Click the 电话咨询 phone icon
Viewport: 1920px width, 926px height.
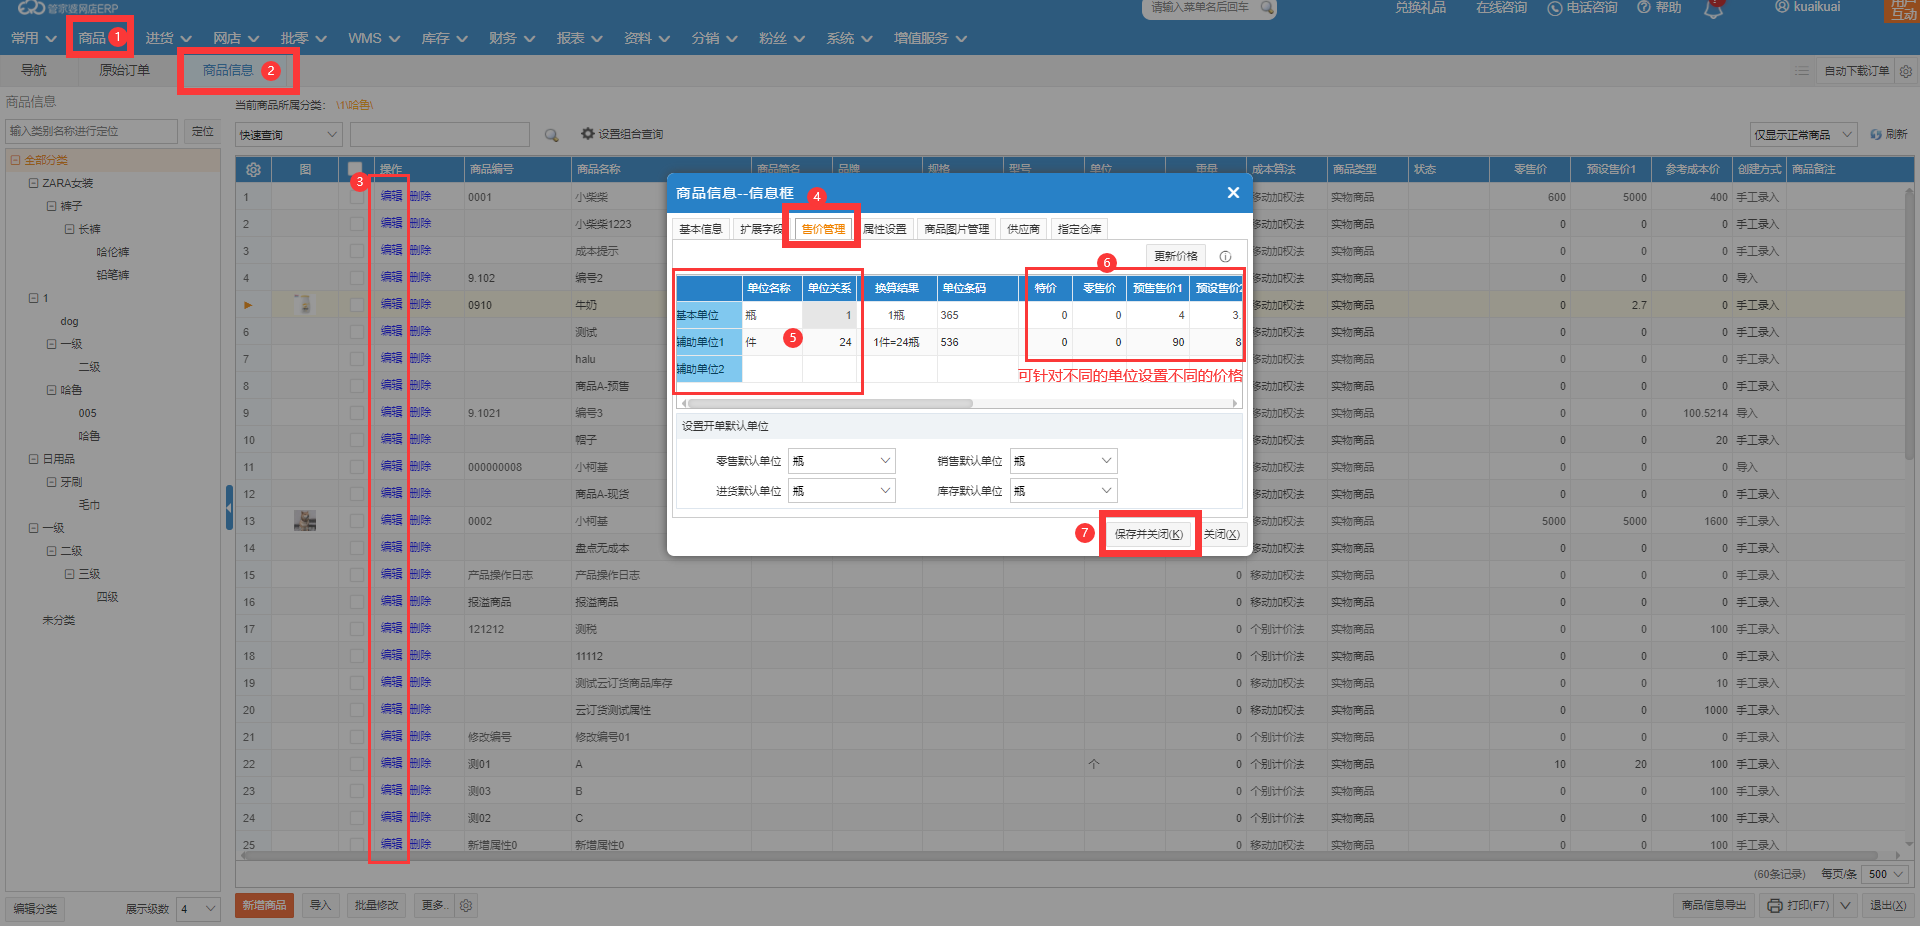click(x=1555, y=8)
